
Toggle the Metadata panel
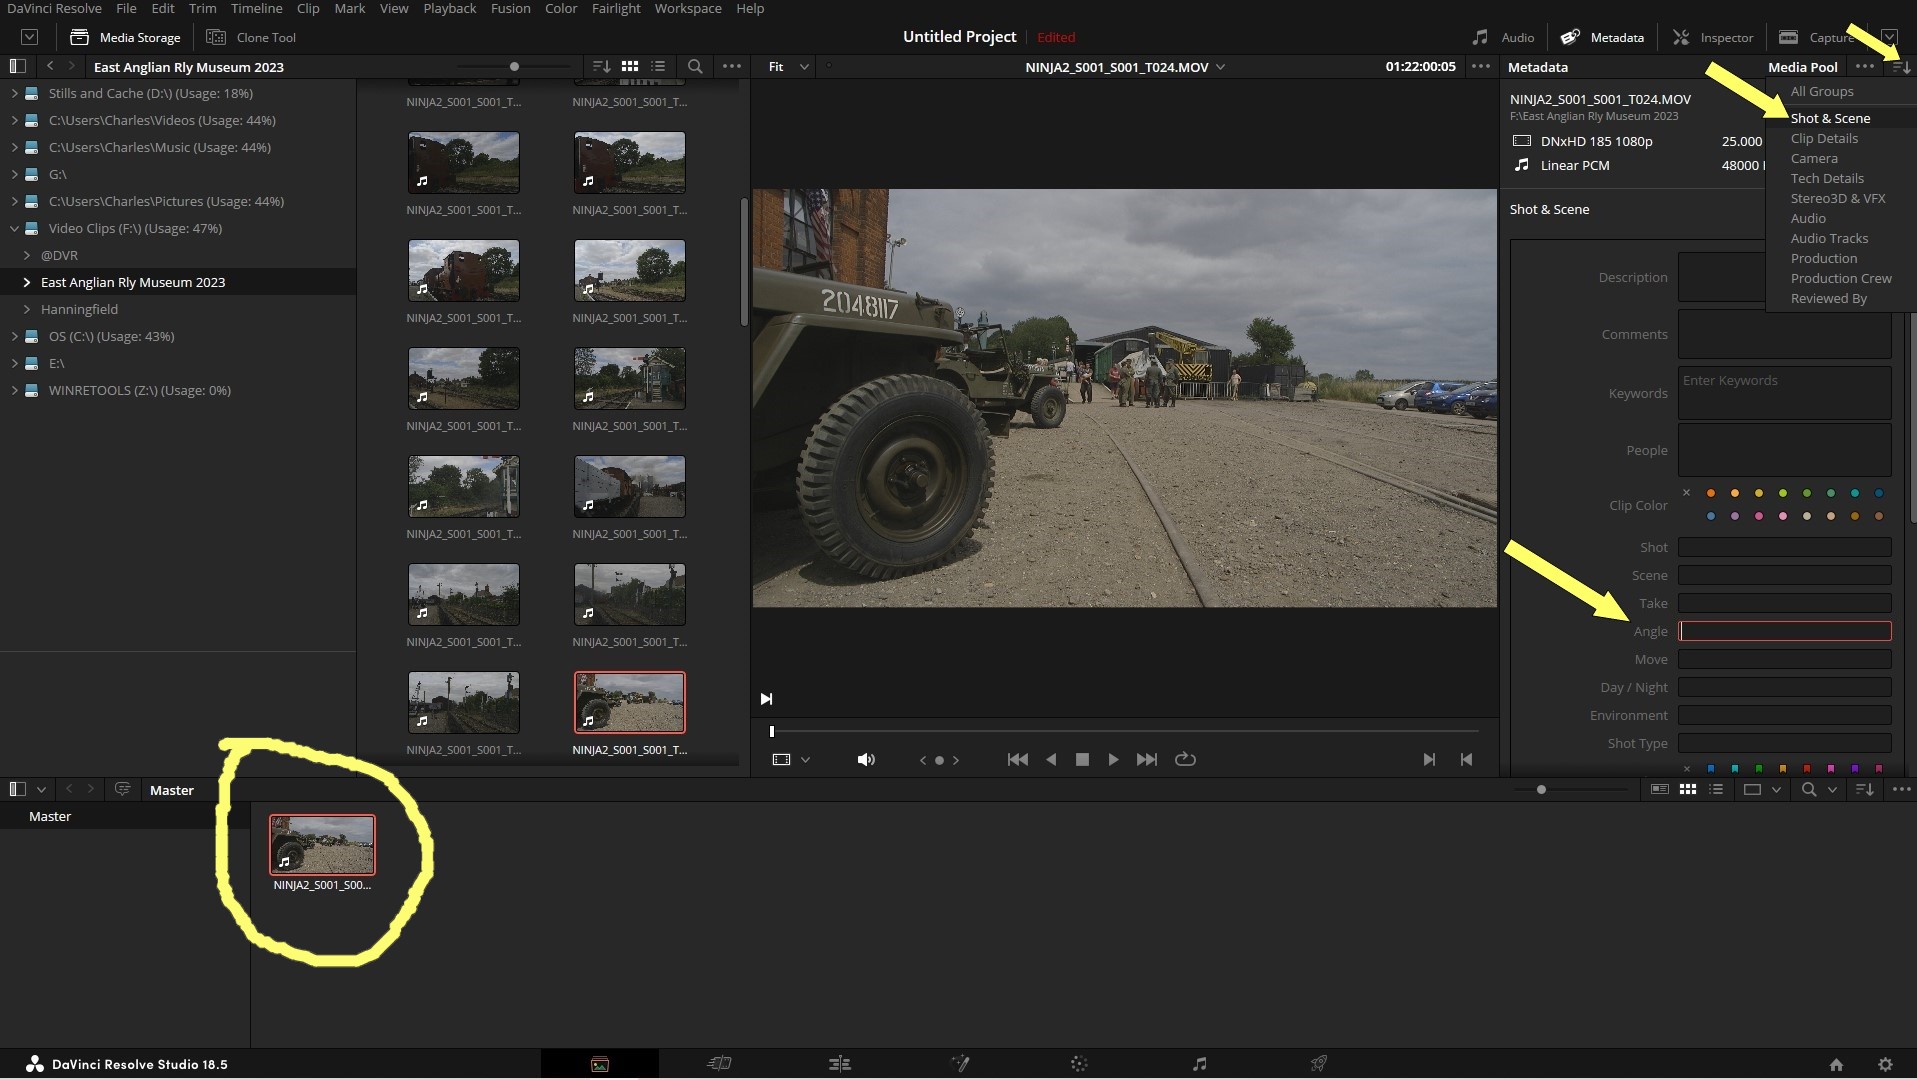pyautogui.click(x=1603, y=37)
